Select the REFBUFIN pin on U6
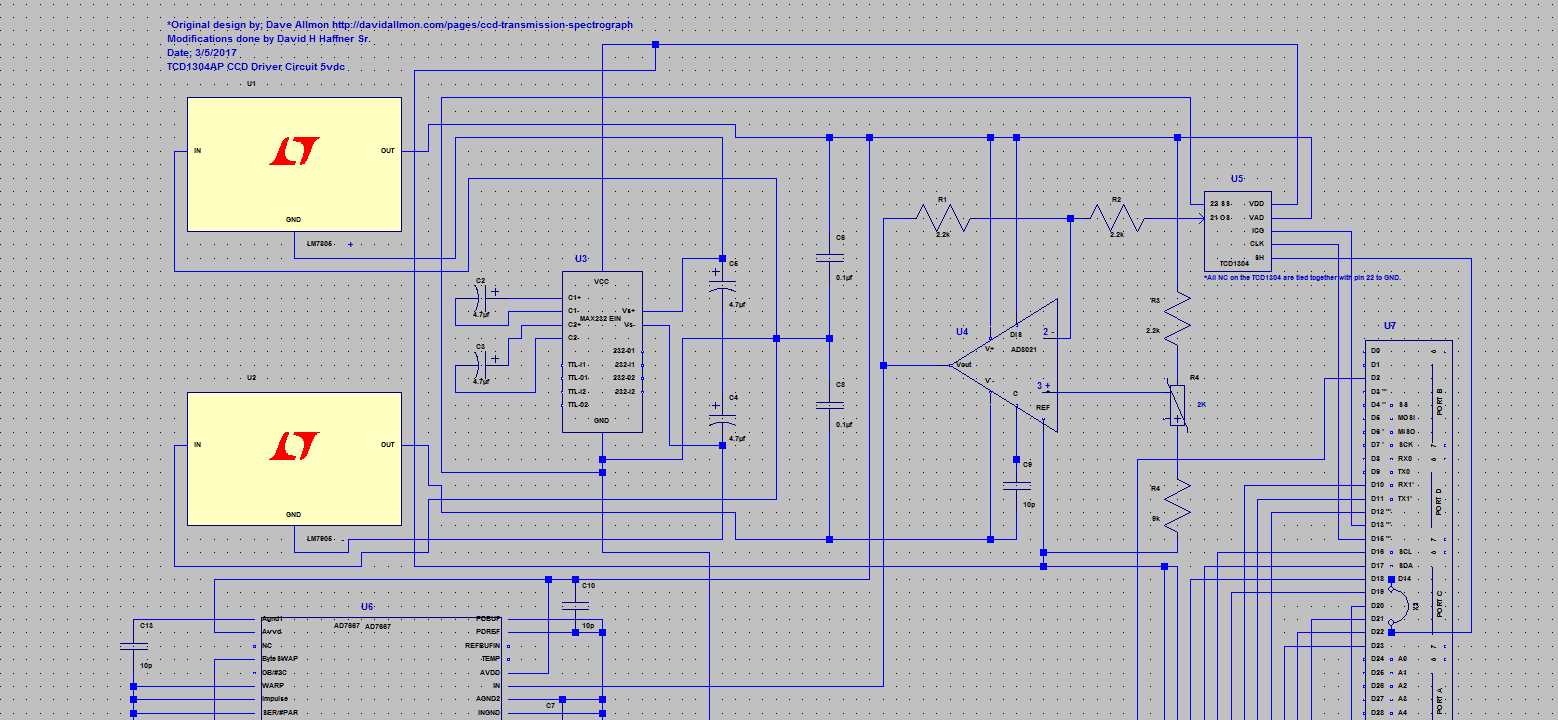 point(483,646)
